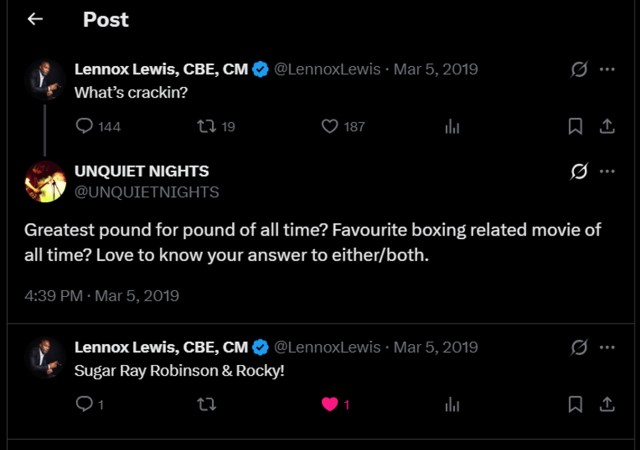This screenshot has width=640, height=450.
Task: Bookmark the "What's crackin?" post
Action: (575, 126)
